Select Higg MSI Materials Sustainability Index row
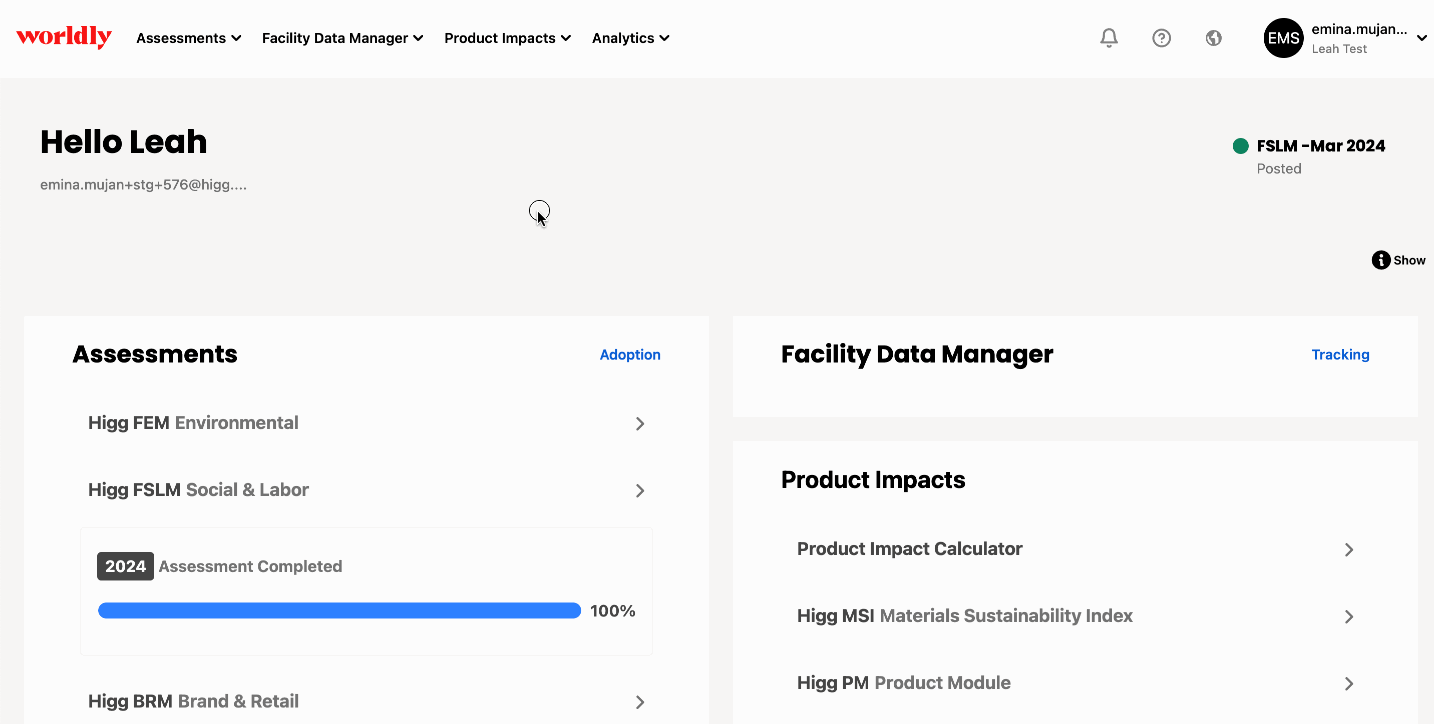1434x724 pixels. click(1076, 616)
